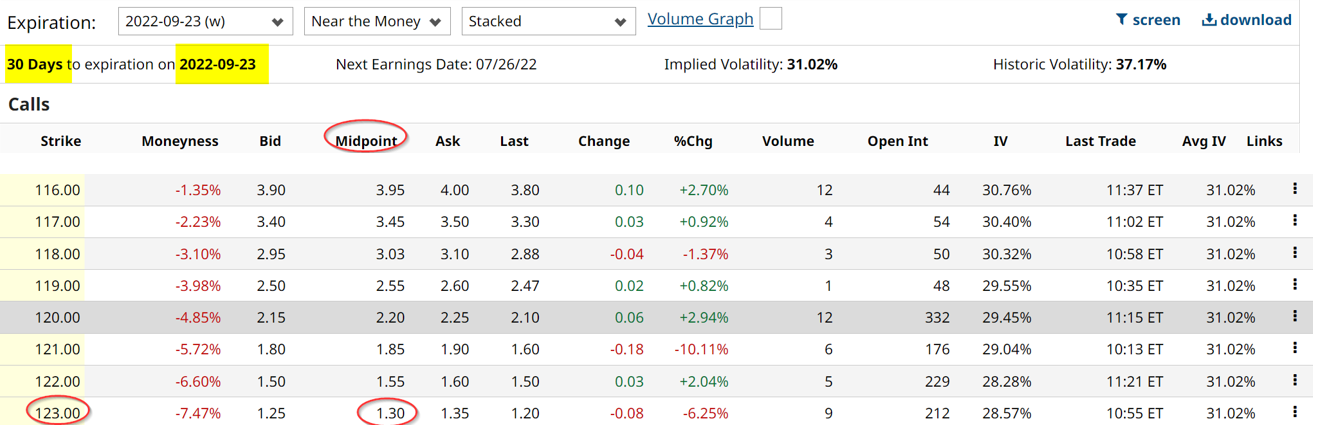This screenshot has height=434, width=1321.
Task: Open links menu for 120.00 strike row
Action: tap(1295, 317)
